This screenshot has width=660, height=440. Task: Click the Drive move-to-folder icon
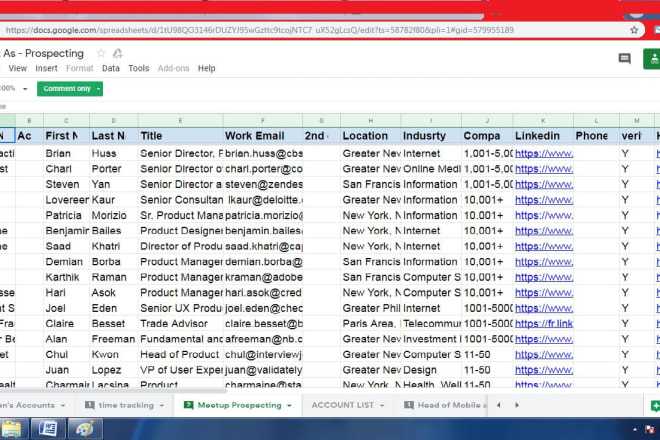pos(118,53)
